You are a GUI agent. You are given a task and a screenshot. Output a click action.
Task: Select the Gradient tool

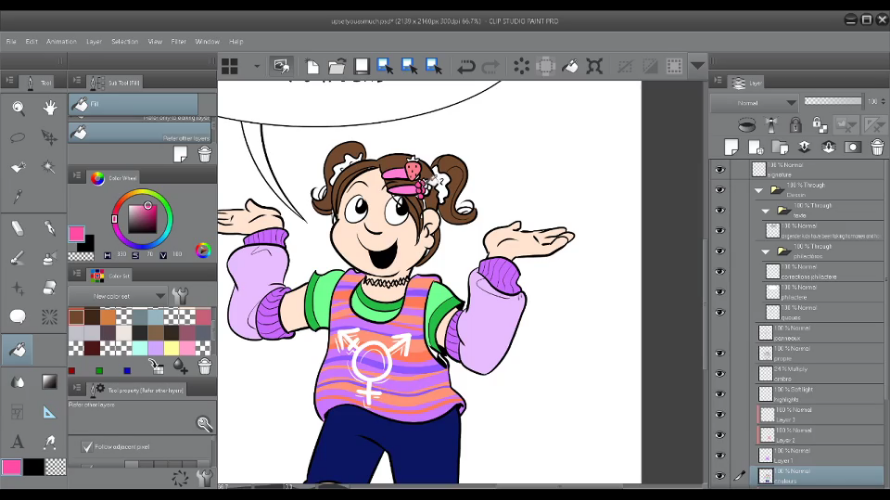49,382
